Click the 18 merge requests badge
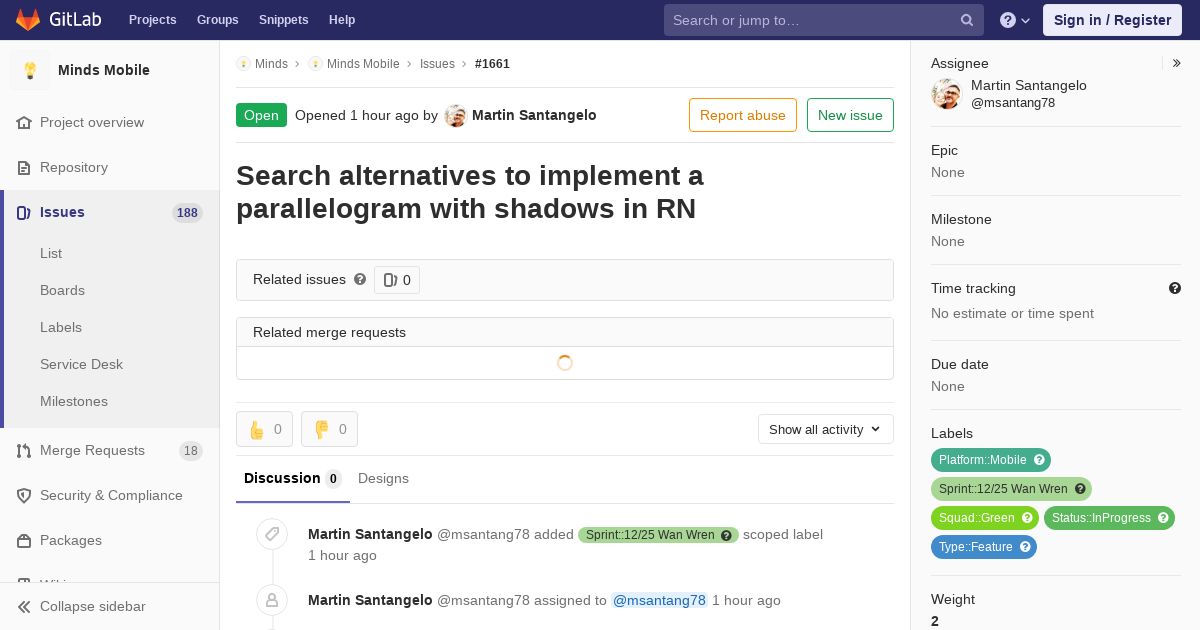Viewport: 1200px width, 630px height. [191, 450]
